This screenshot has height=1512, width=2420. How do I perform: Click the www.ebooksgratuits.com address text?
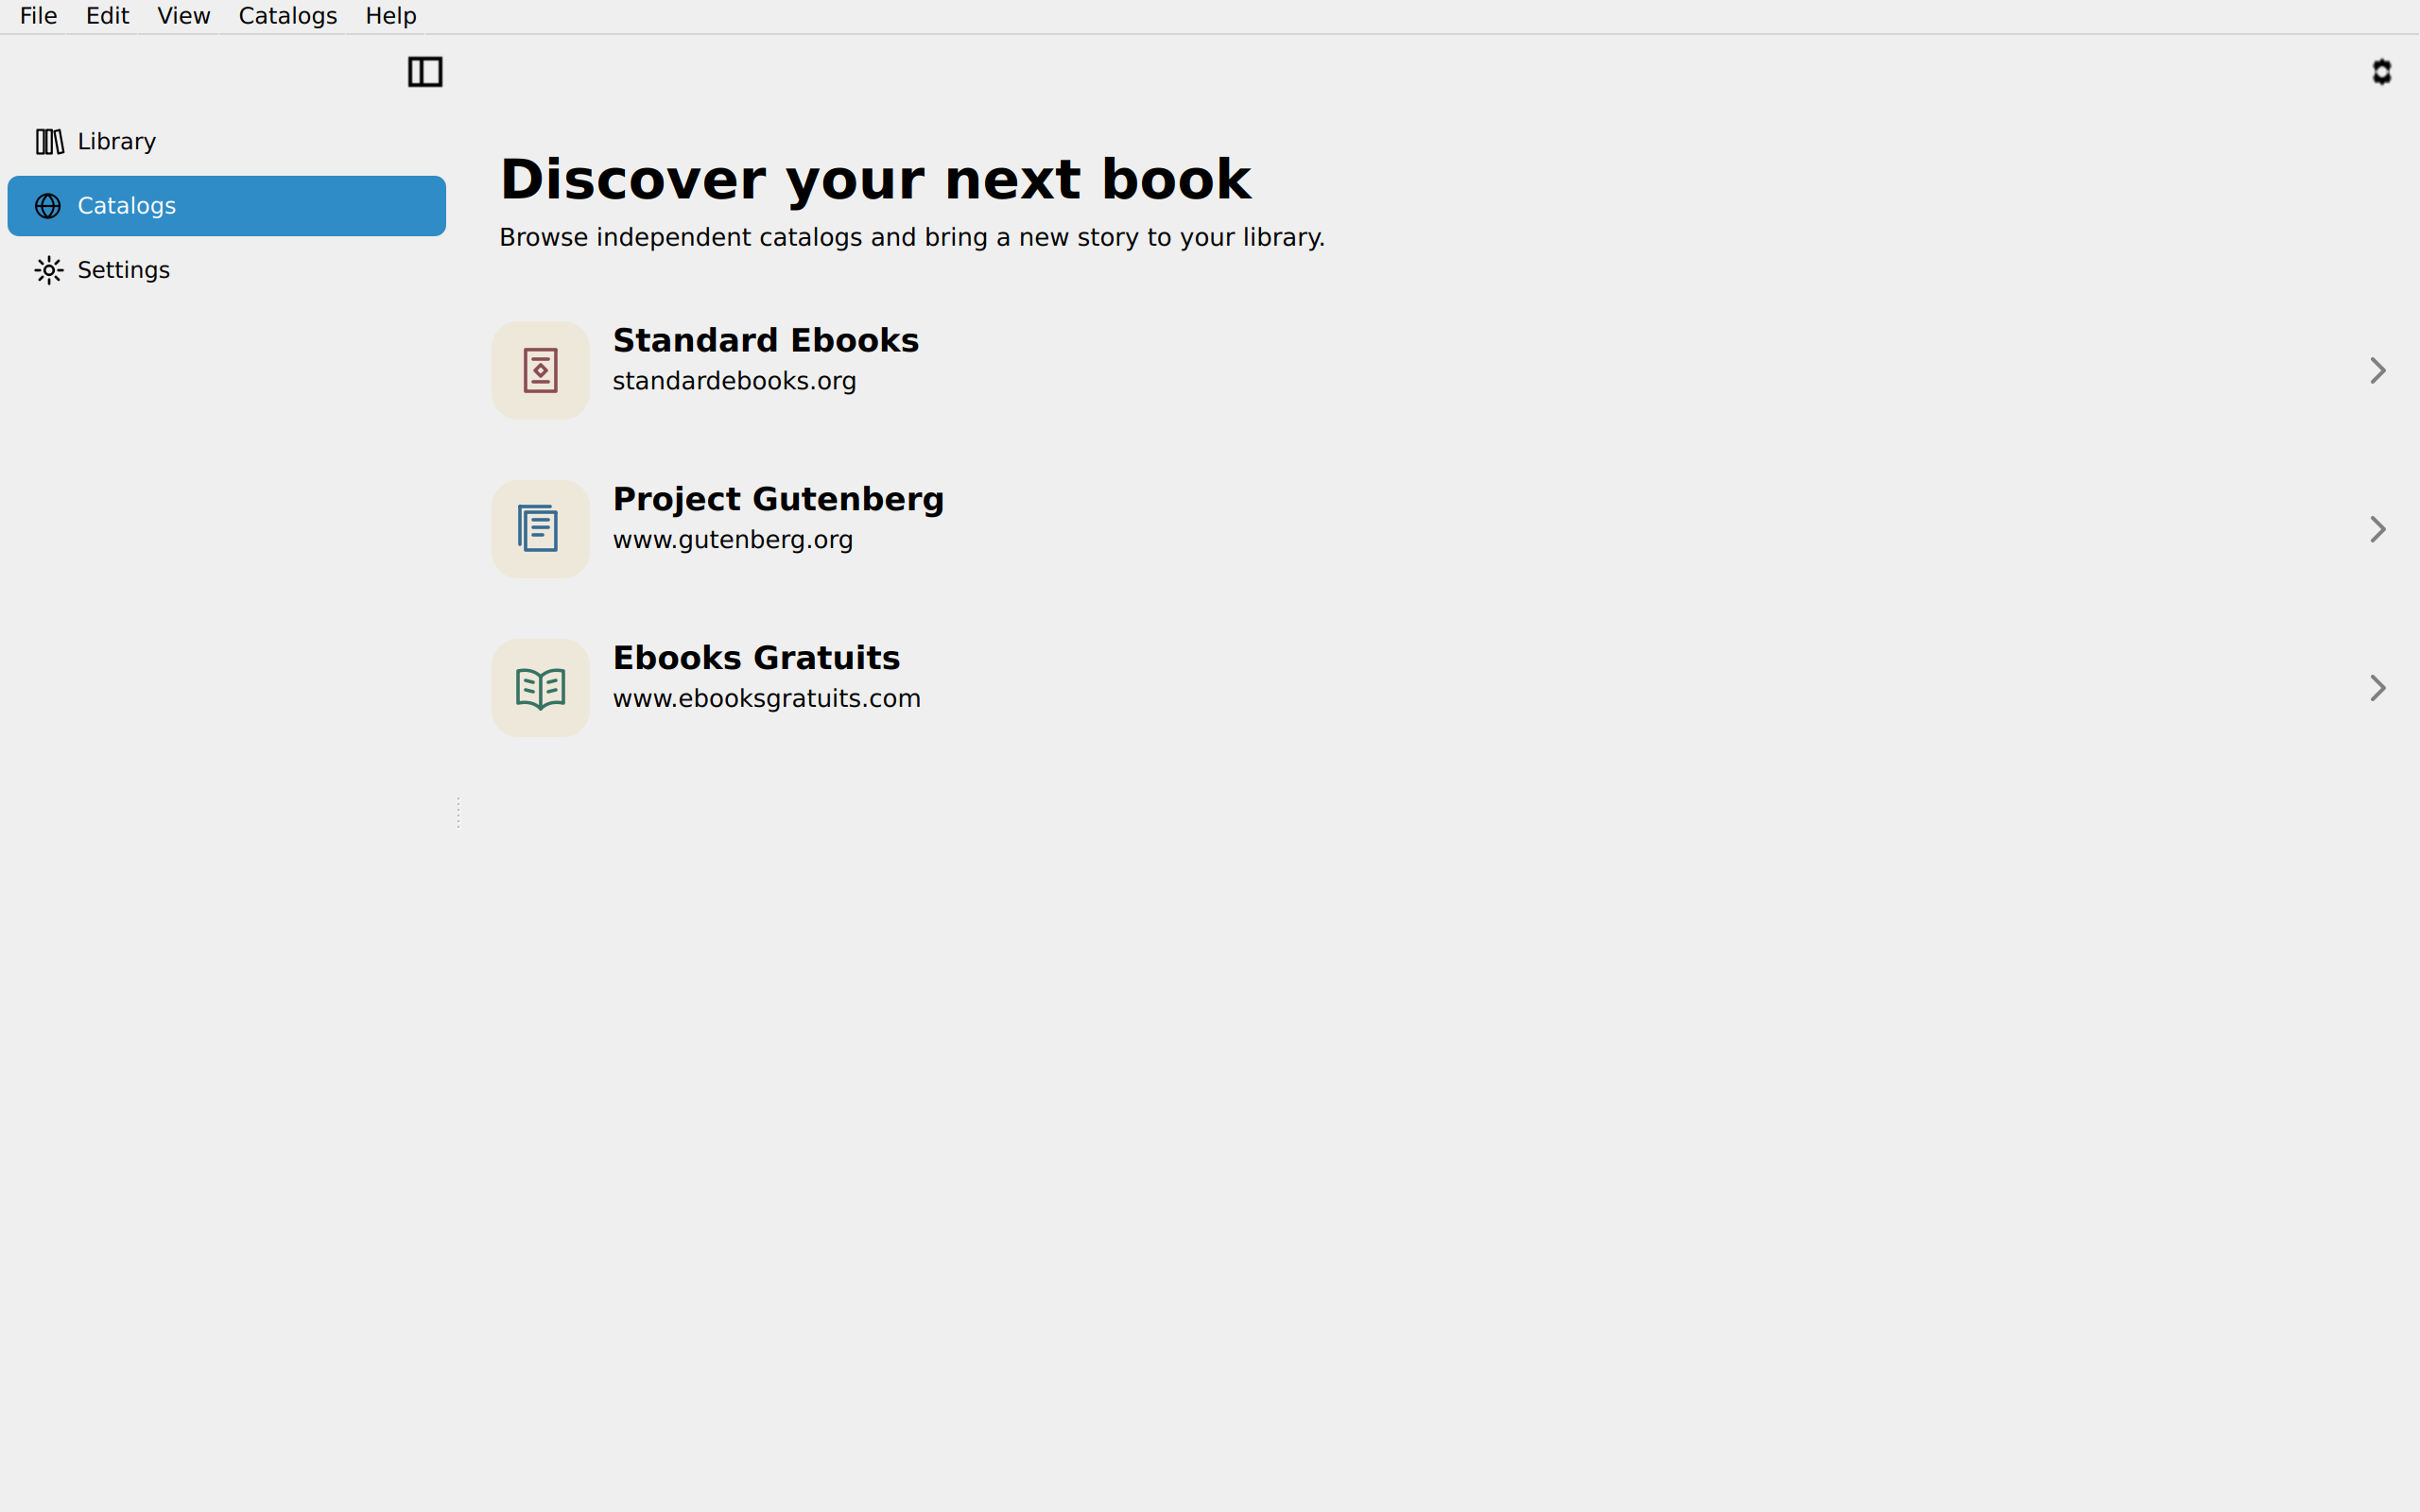[x=766, y=699]
